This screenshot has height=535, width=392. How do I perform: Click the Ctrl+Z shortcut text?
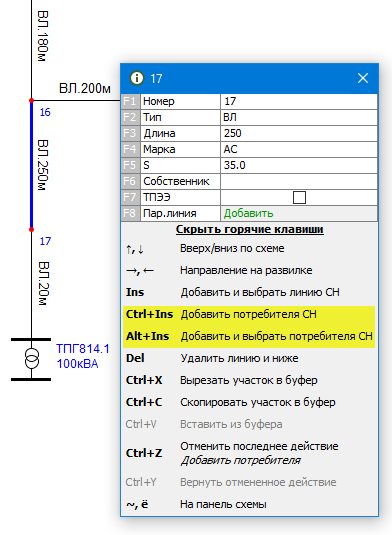tap(144, 453)
